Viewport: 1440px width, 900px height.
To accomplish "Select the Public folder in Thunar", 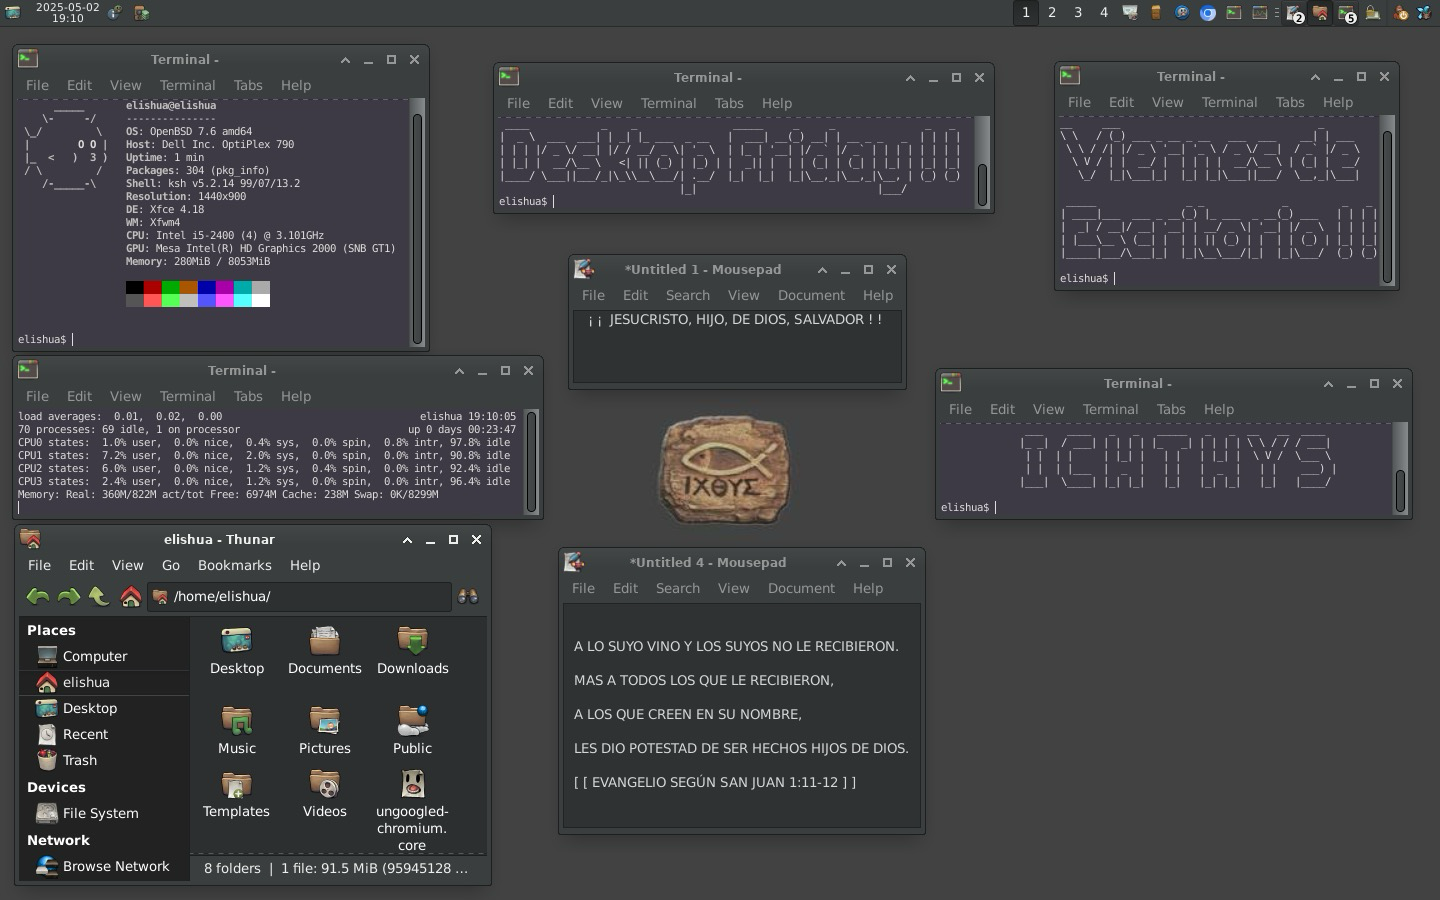I will coord(413,731).
